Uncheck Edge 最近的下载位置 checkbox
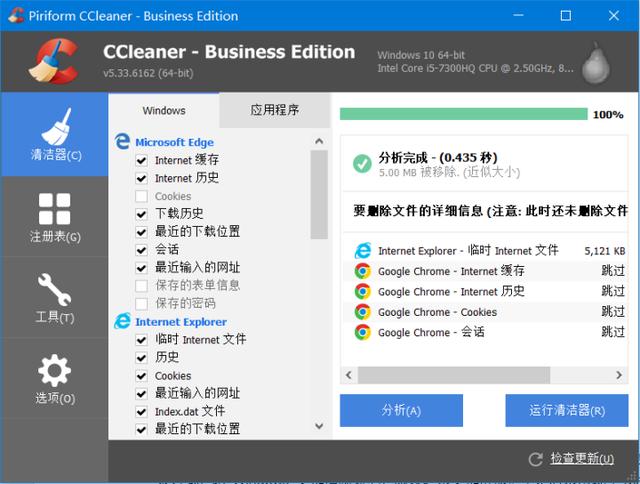 click(x=141, y=232)
